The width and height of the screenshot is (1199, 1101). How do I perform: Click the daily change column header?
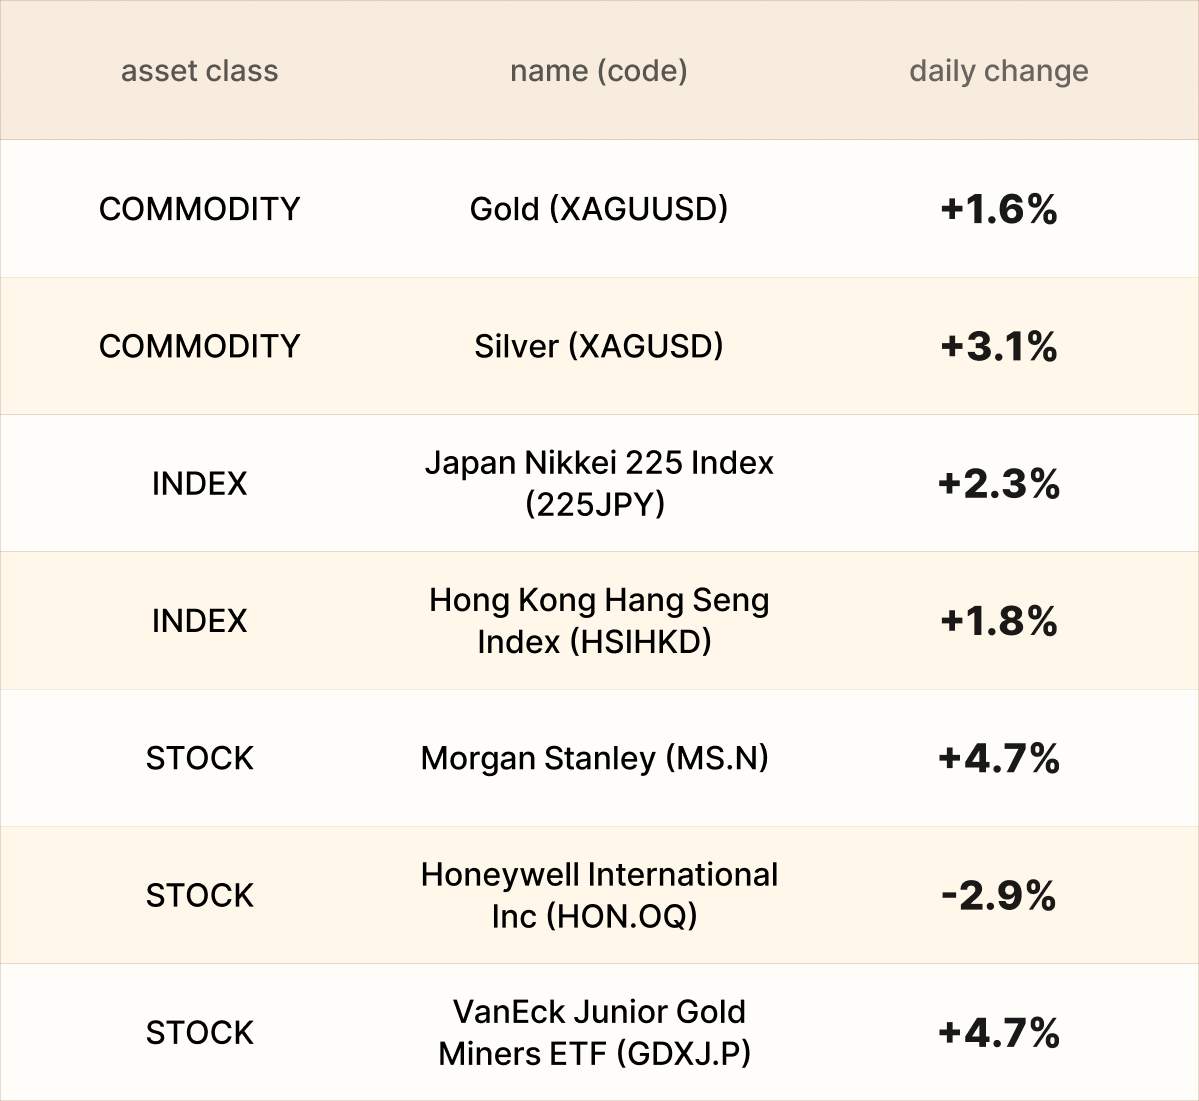(998, 71)
